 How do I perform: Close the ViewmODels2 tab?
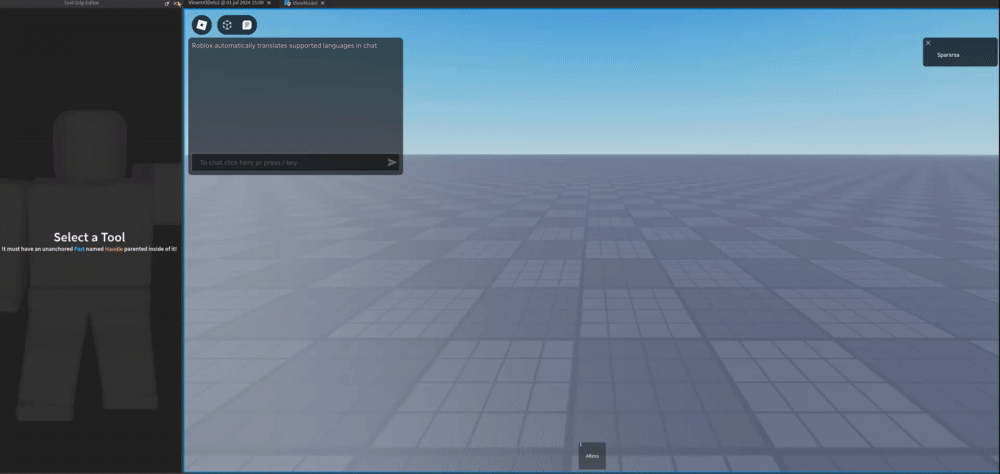coord(268,3)
